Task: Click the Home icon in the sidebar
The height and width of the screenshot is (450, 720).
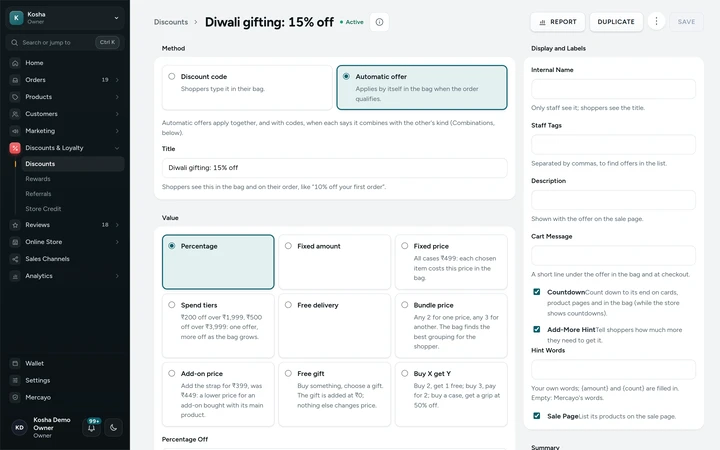Action: click(x=15, y=63)
